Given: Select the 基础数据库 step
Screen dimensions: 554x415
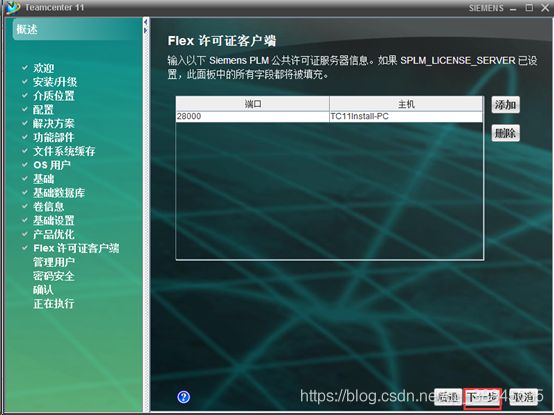Looking at the screenshot, I should coord(59,193).
